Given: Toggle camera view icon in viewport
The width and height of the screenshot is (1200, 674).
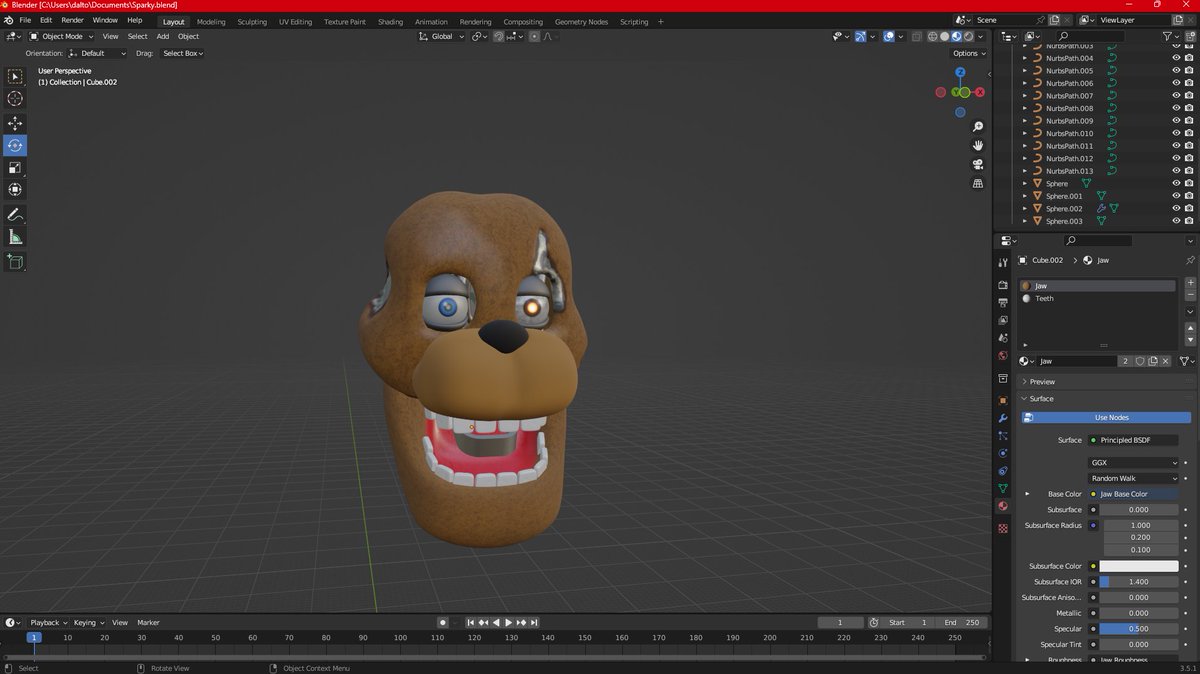Looking at the screenshot, I should pos(978,165).
